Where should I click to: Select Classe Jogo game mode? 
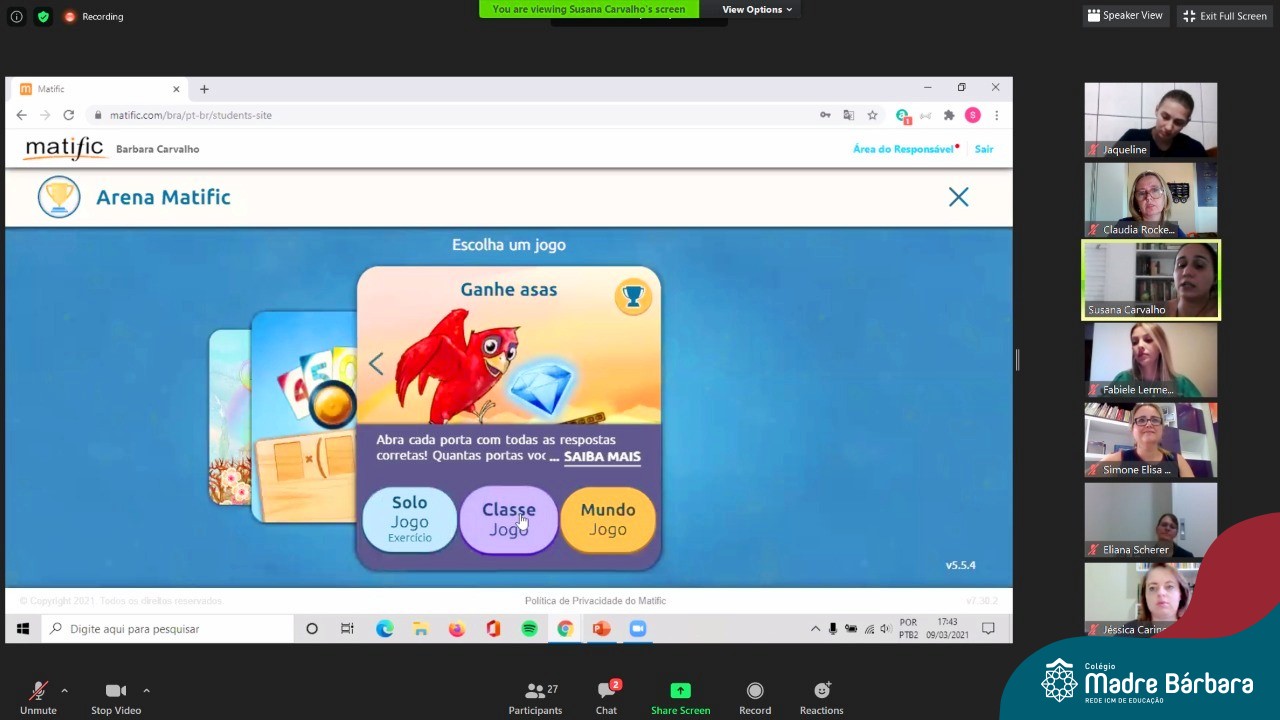tap(508, 519)
